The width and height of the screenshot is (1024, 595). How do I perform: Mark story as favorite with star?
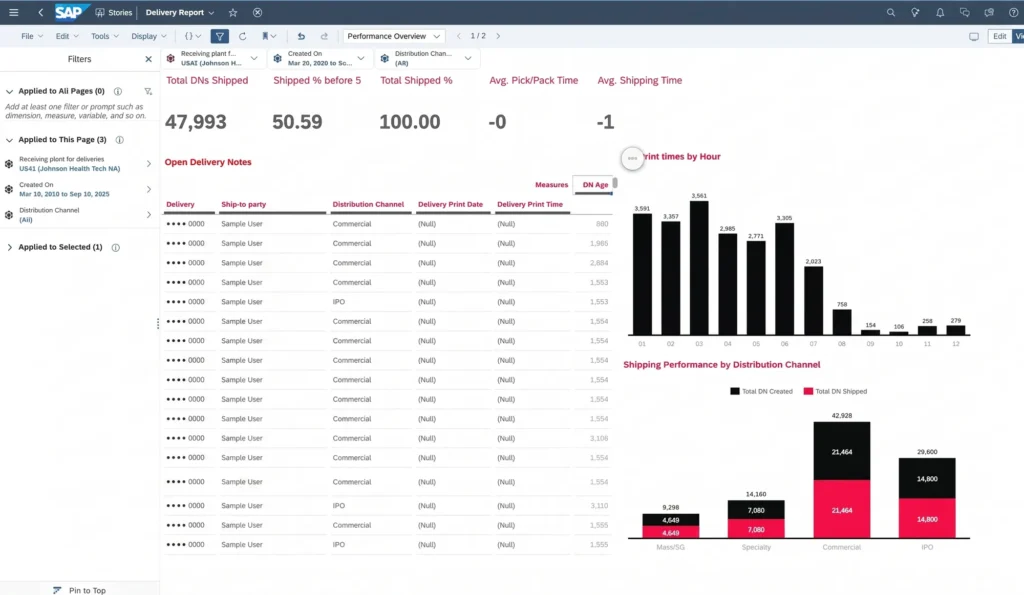[233, 12]
